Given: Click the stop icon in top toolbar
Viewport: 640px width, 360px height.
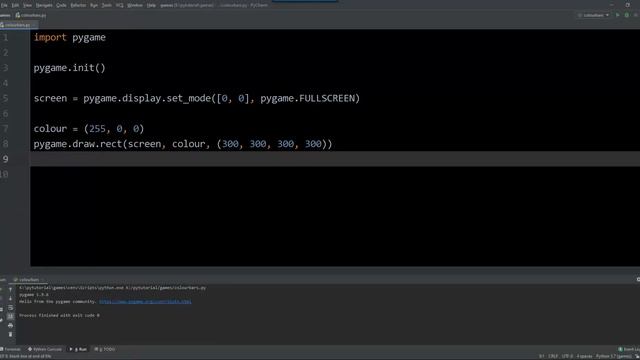Looking at the screenshot, I should click(636, 15).
